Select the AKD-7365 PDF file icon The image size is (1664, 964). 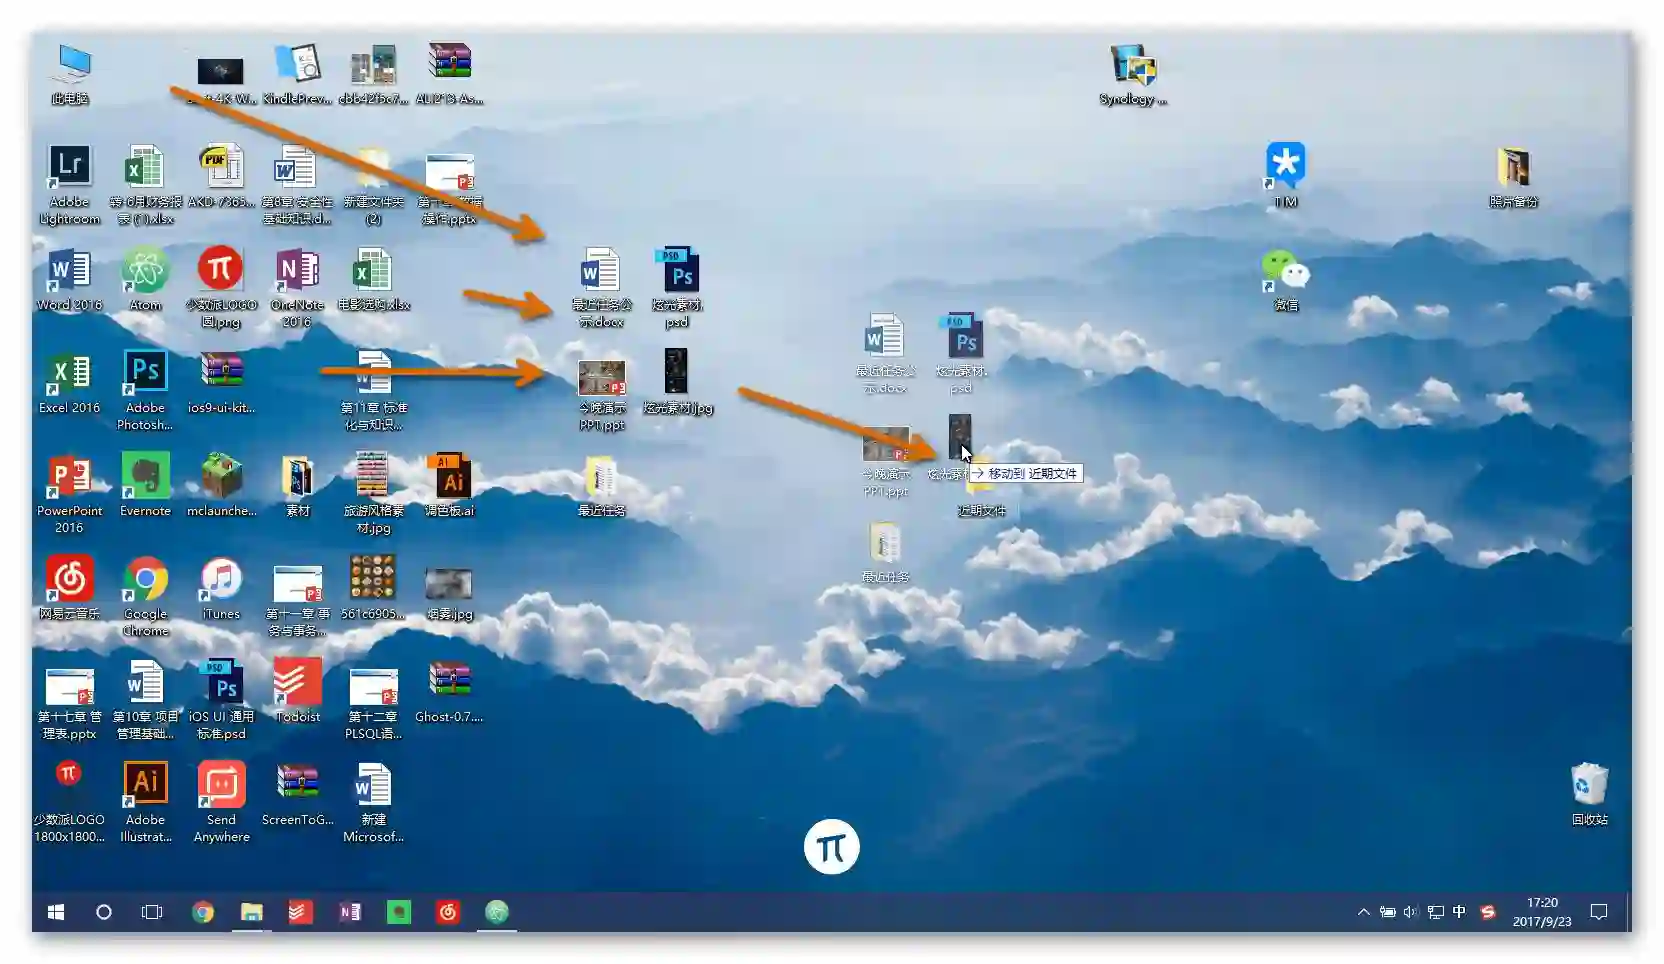[221, 177]
